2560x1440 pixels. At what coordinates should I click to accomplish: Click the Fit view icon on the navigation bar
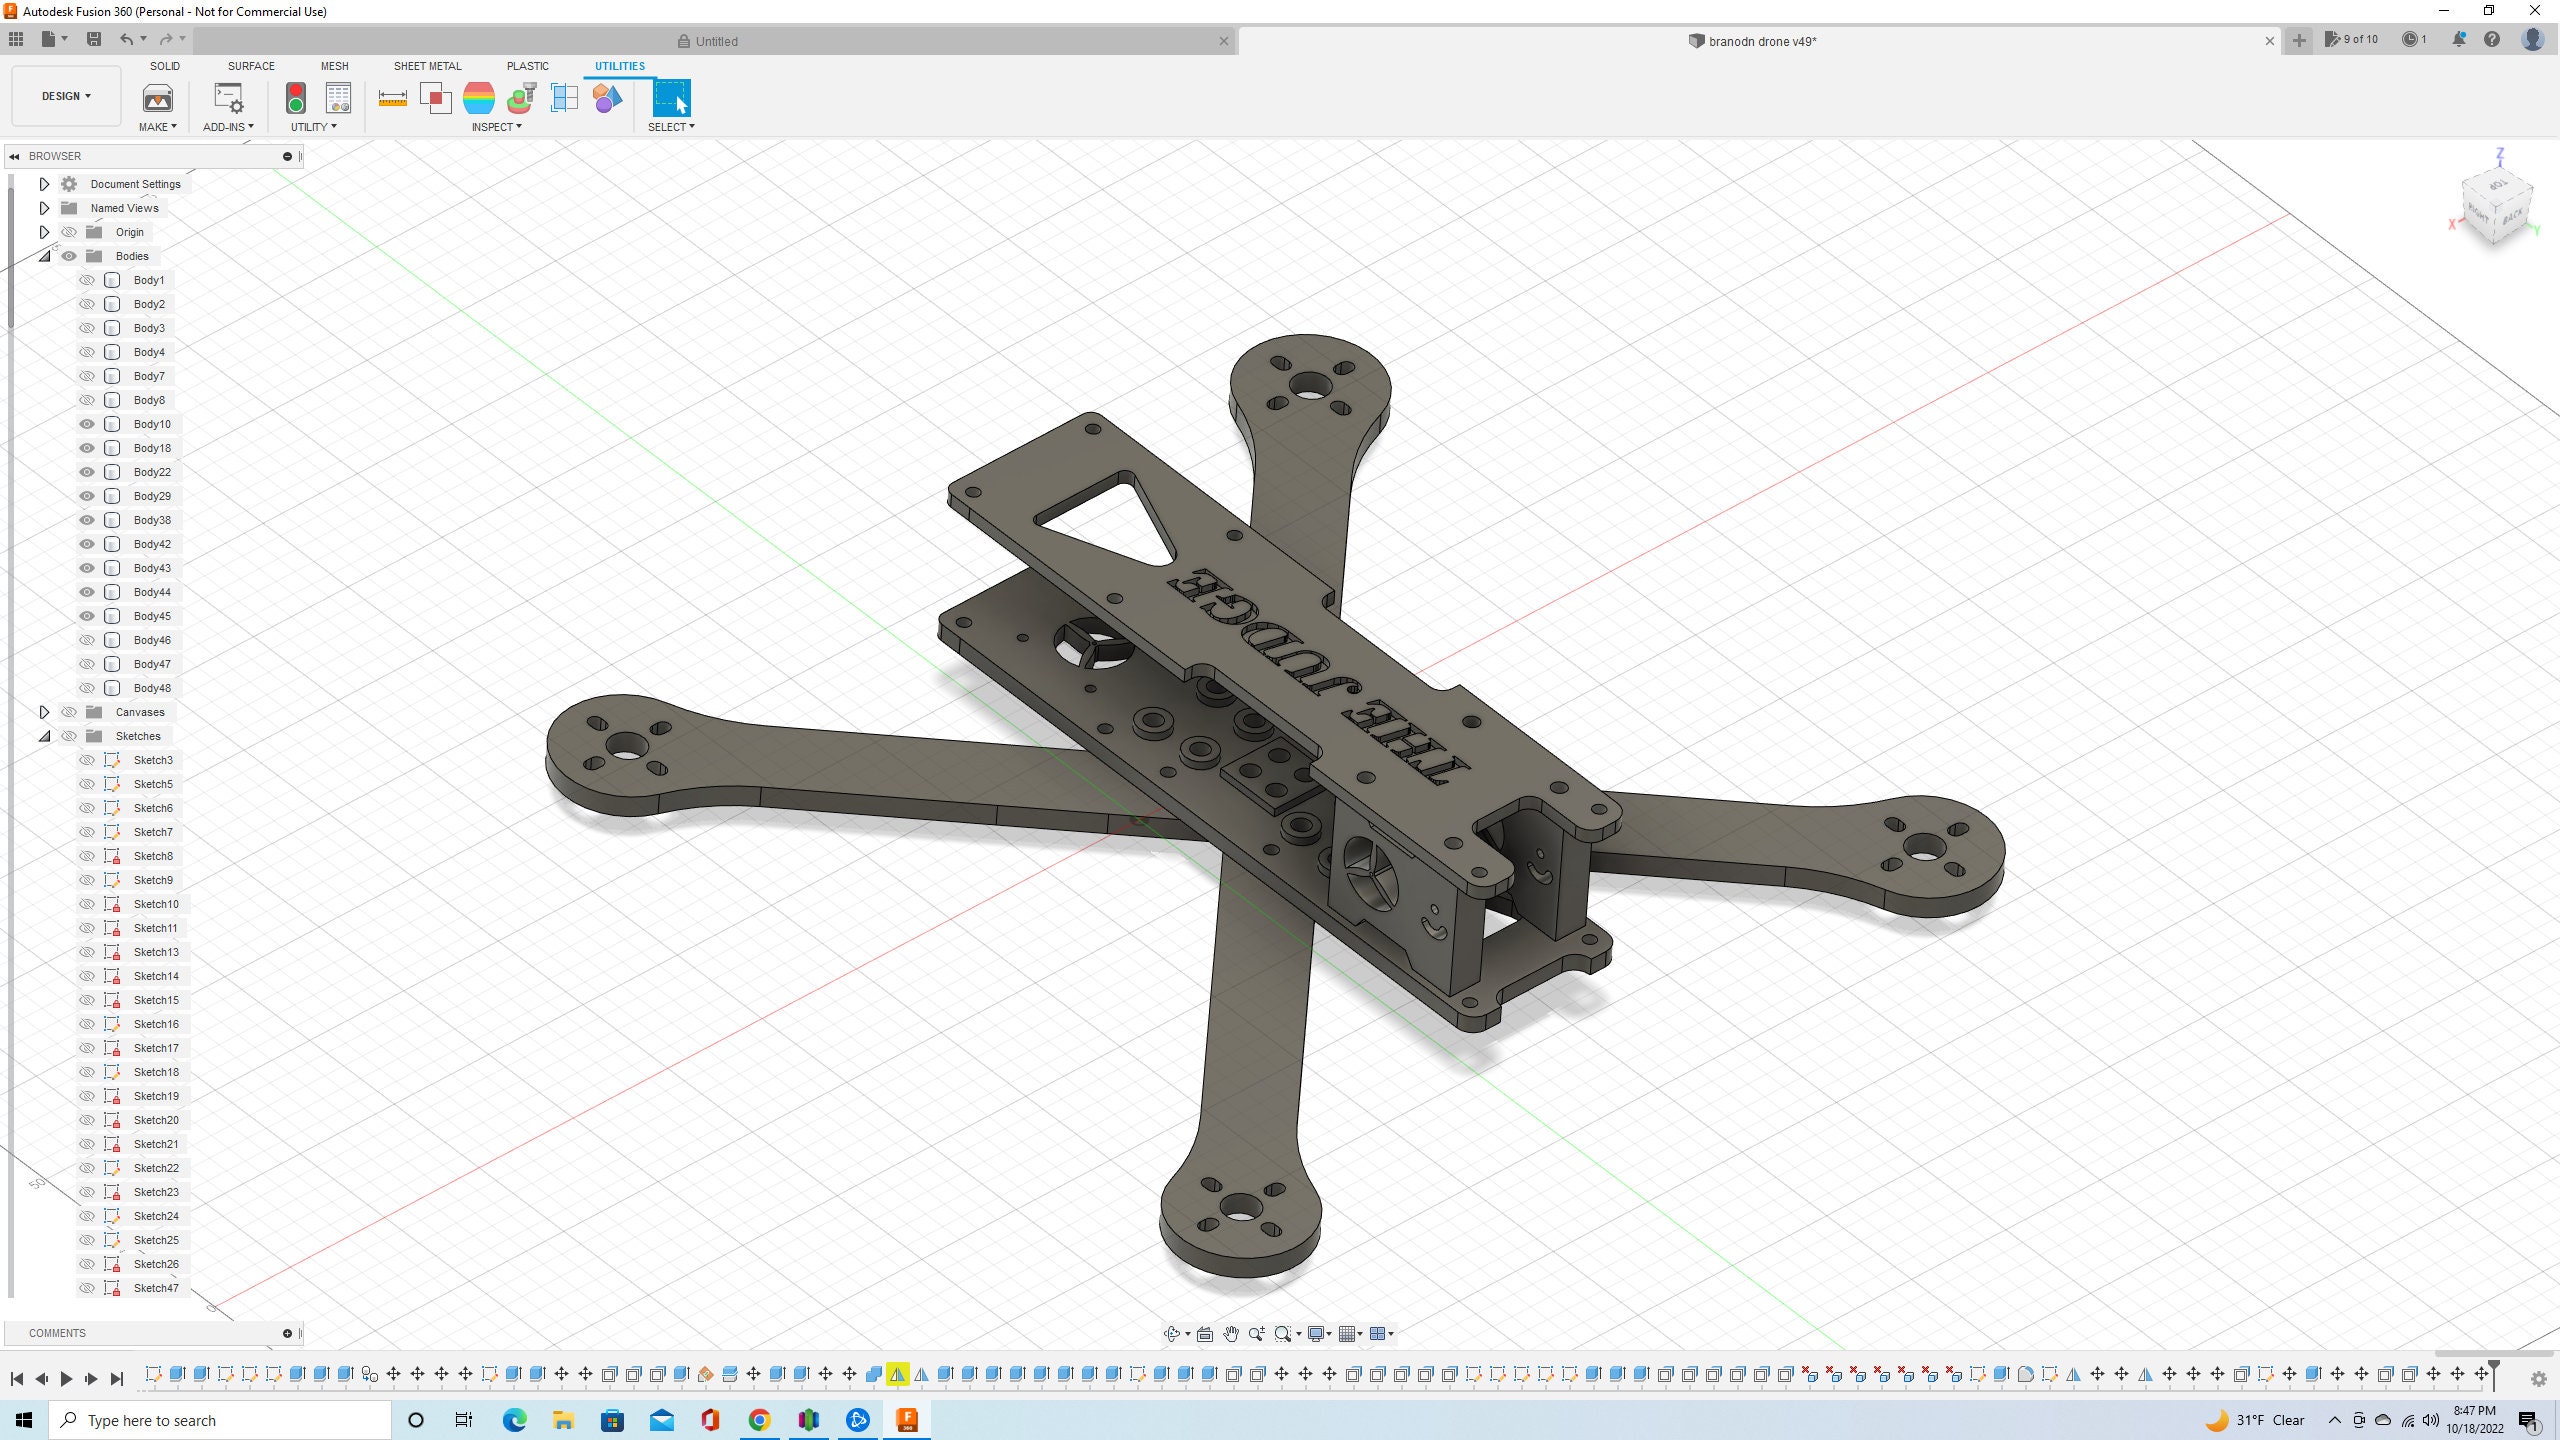pos(1283,1333)
